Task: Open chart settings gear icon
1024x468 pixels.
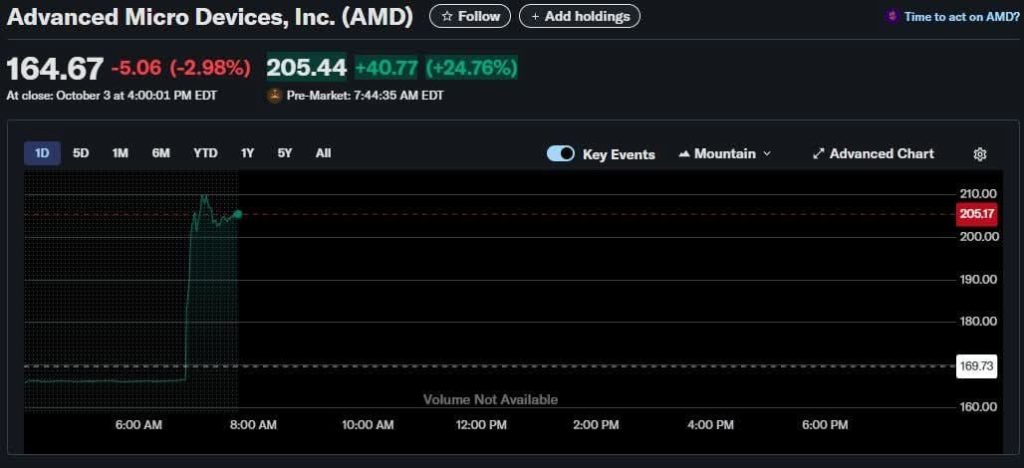Action: [980, 154]
